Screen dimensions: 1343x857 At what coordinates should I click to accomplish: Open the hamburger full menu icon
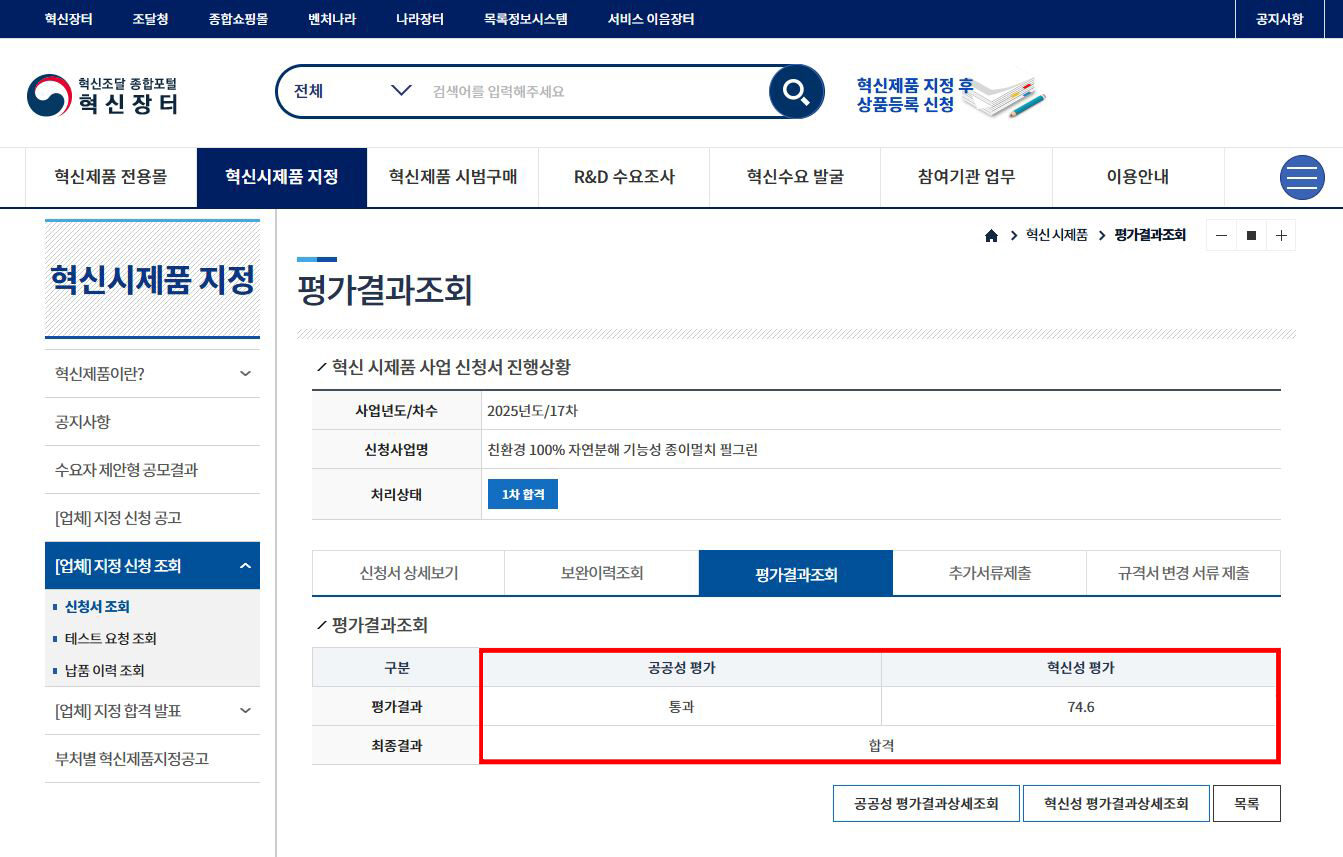tap(1301, 178)
